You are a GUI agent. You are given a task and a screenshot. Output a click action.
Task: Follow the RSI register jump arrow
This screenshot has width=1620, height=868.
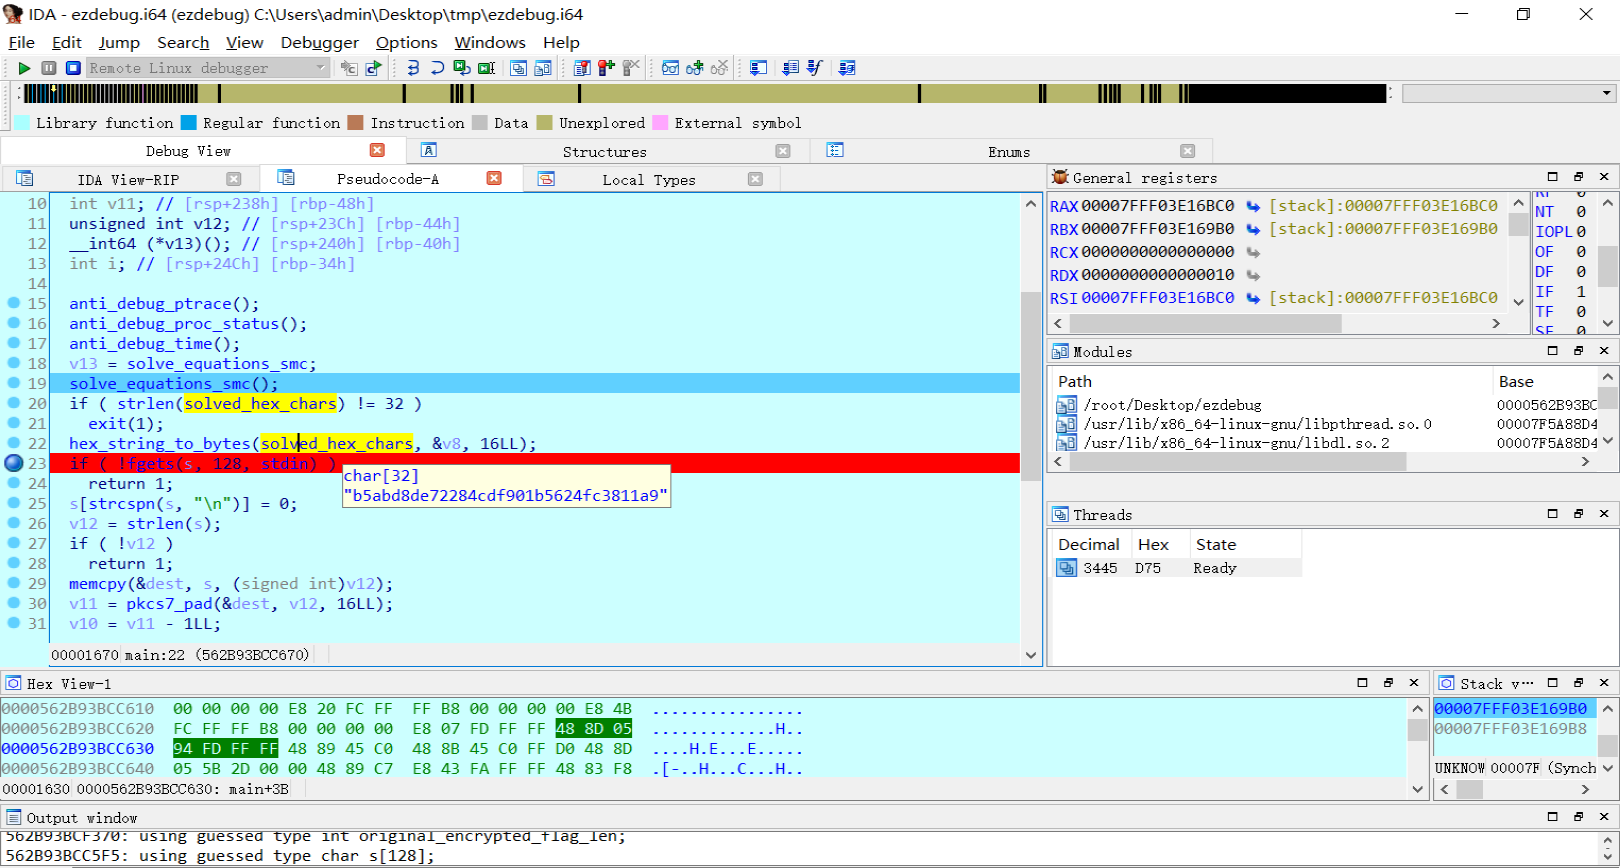coord(1253,298)
